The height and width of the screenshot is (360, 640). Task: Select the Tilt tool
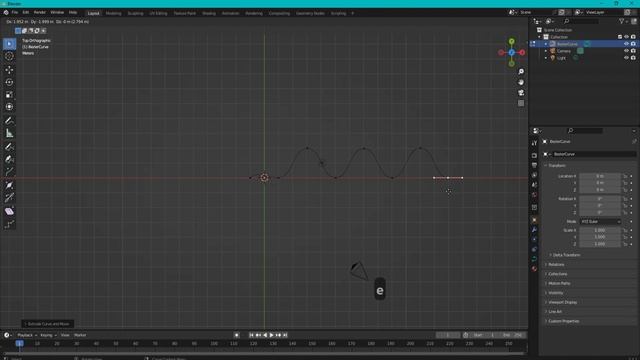(x=9, y=198)
